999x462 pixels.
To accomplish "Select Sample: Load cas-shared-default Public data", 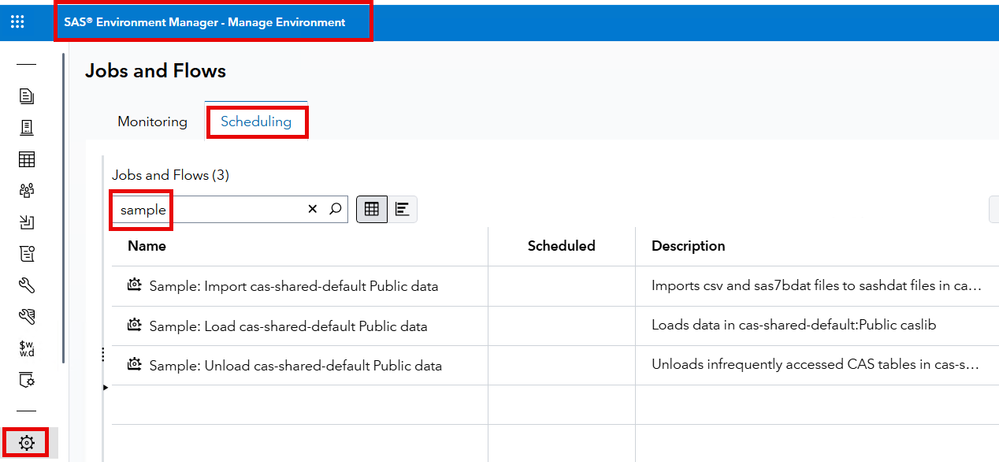I will pos(288,327).
